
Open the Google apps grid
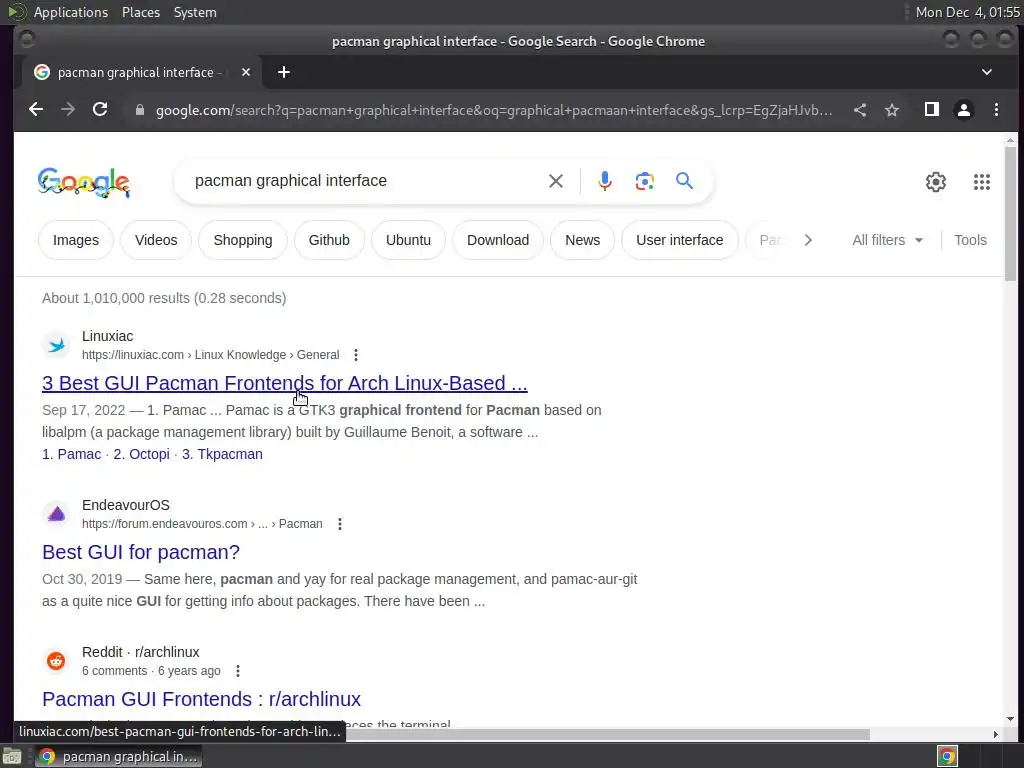(x=982, y=182)
